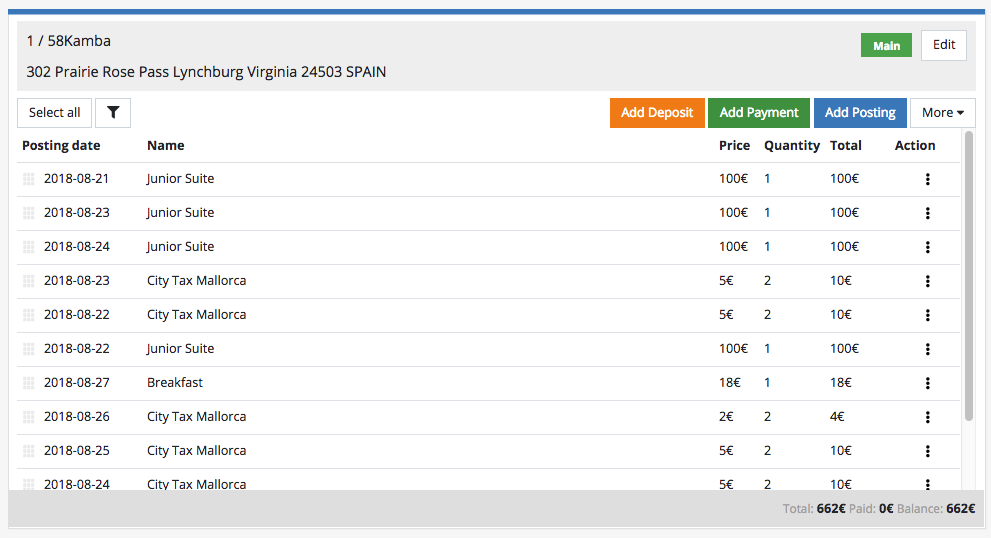Image resolution: width=991 pixels, height=538 pixels.
Task: Select the 2018-08-23 Junior Suite row handle
Action: (29, 213)
